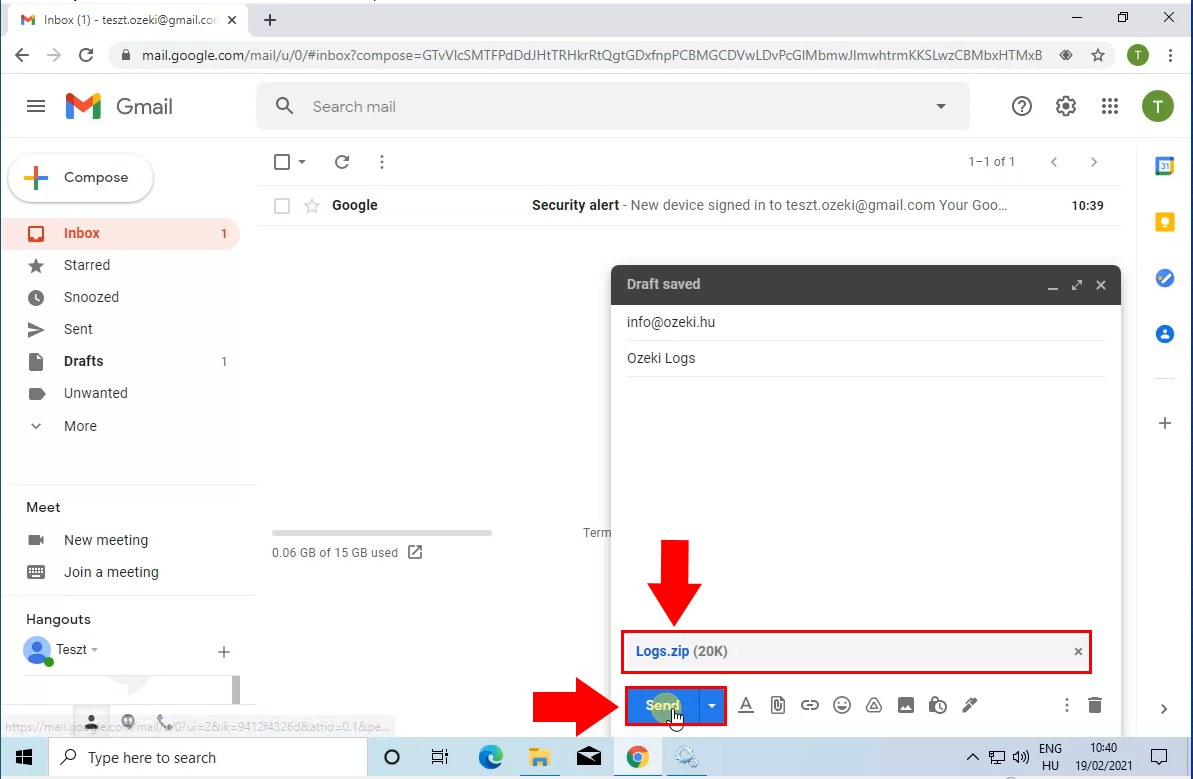Open the Send button's dropdown arrow
Image resolution: width=1193 pixels, height=779 pixels.
click(711, 705)
